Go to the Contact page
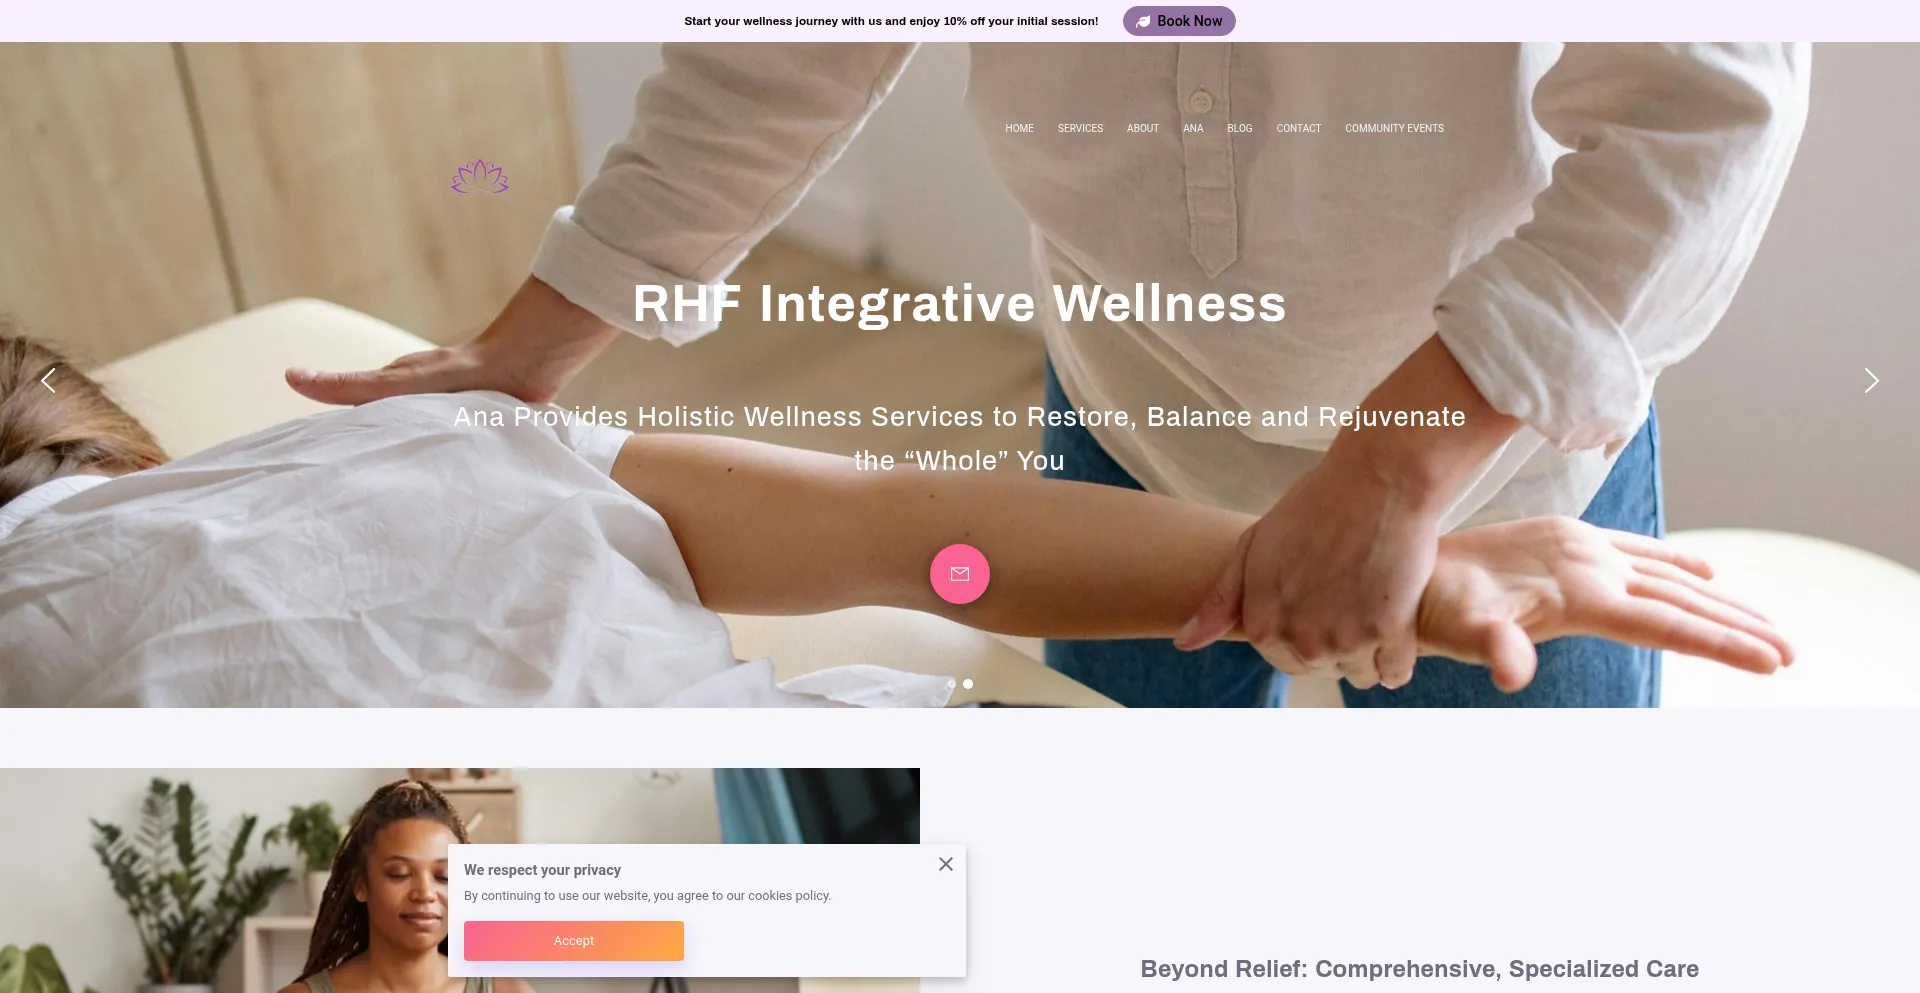 tap(1298, 128)
